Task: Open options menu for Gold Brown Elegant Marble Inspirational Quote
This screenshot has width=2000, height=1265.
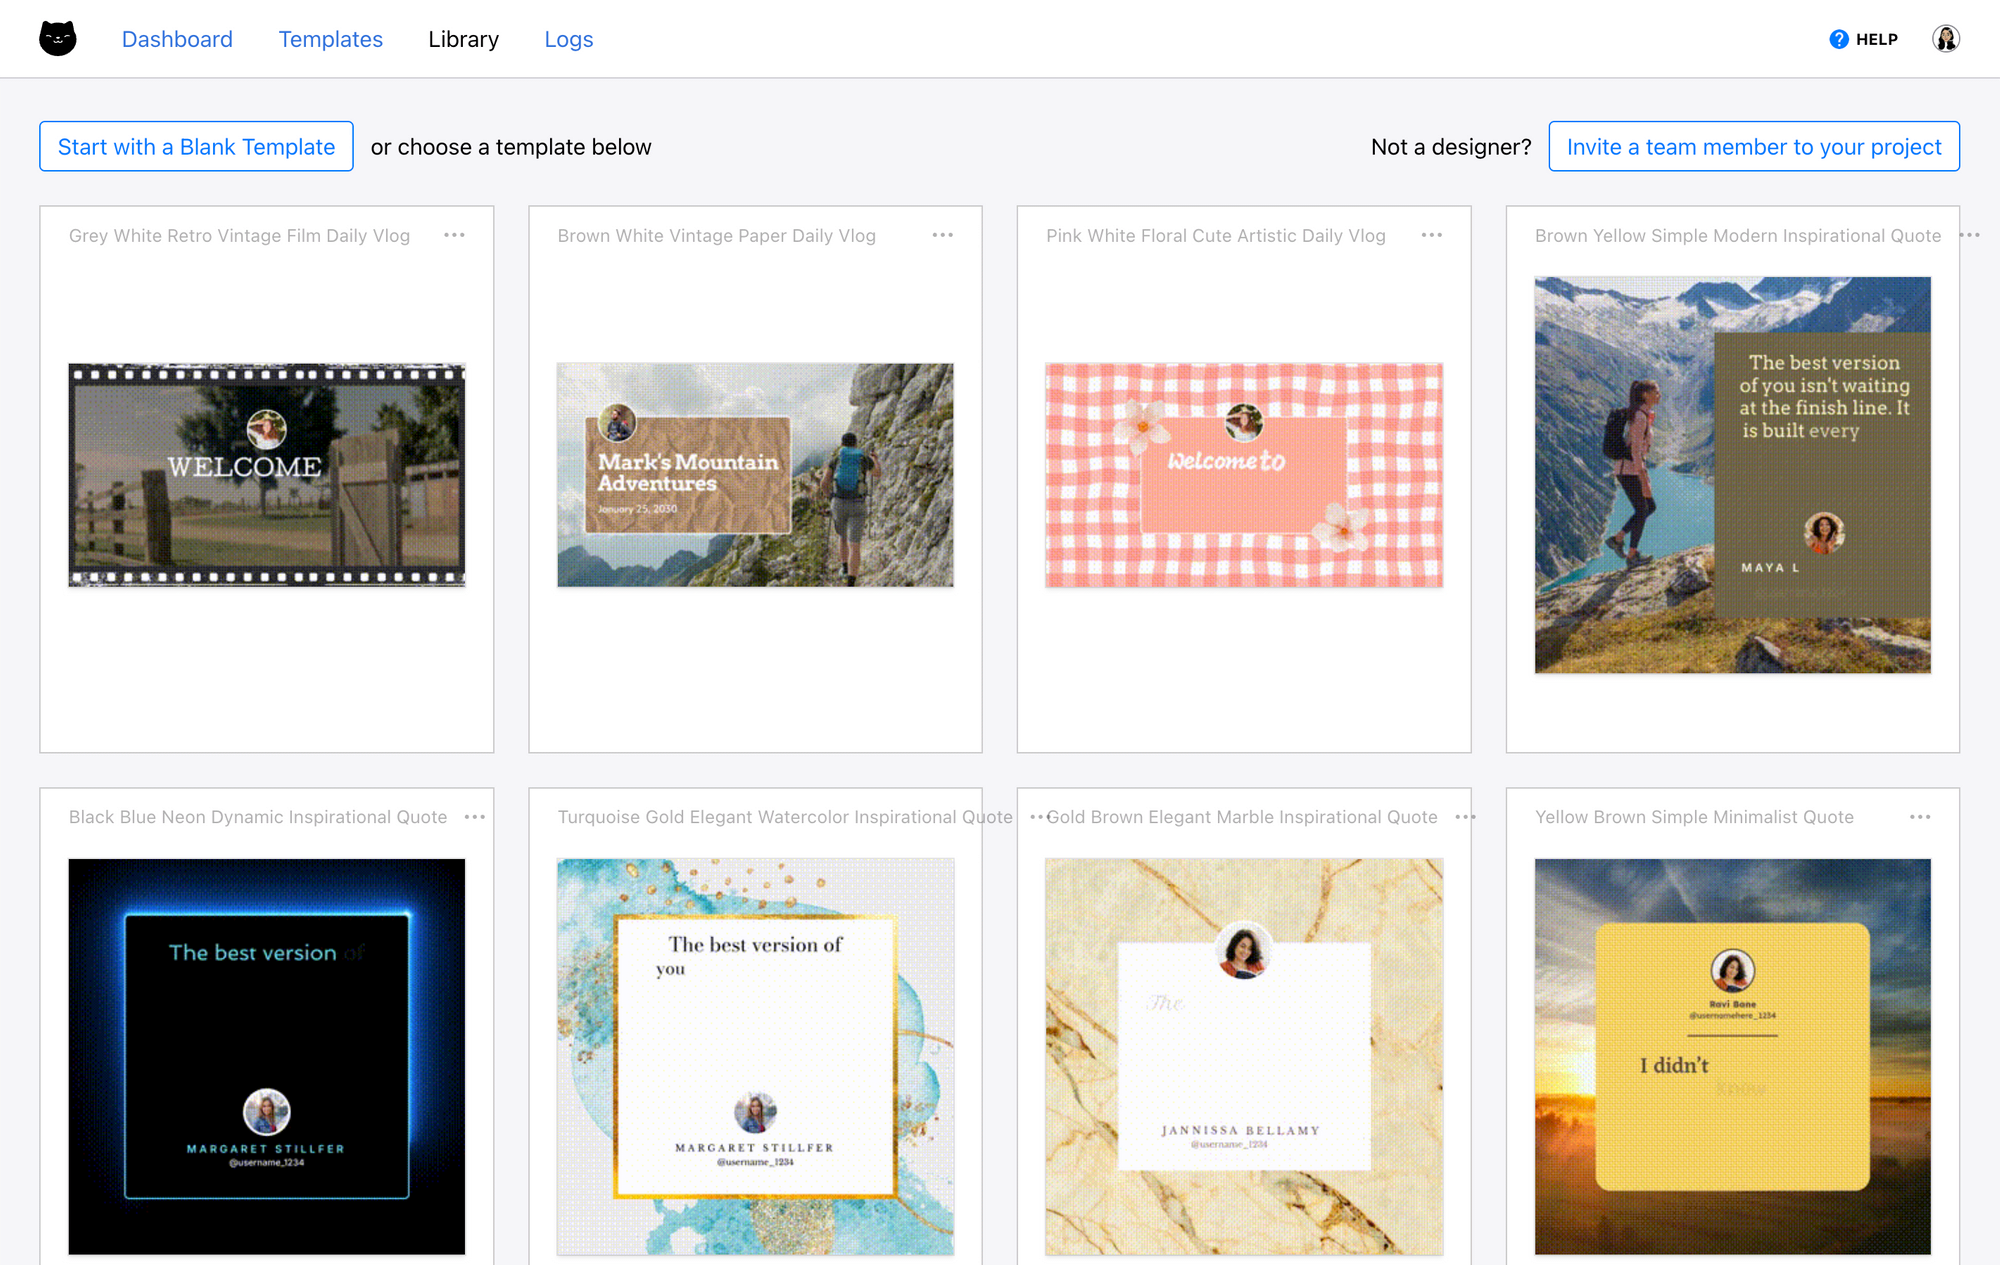Action: tap(1465, 817)
